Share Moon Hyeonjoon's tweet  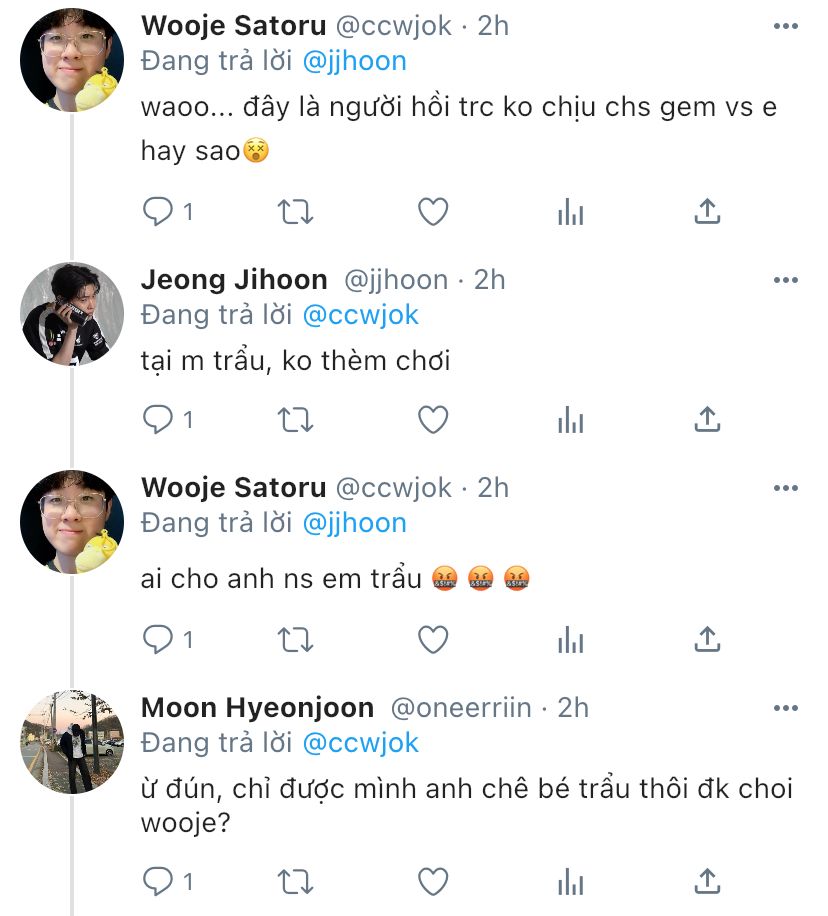[x=707, y=881]
